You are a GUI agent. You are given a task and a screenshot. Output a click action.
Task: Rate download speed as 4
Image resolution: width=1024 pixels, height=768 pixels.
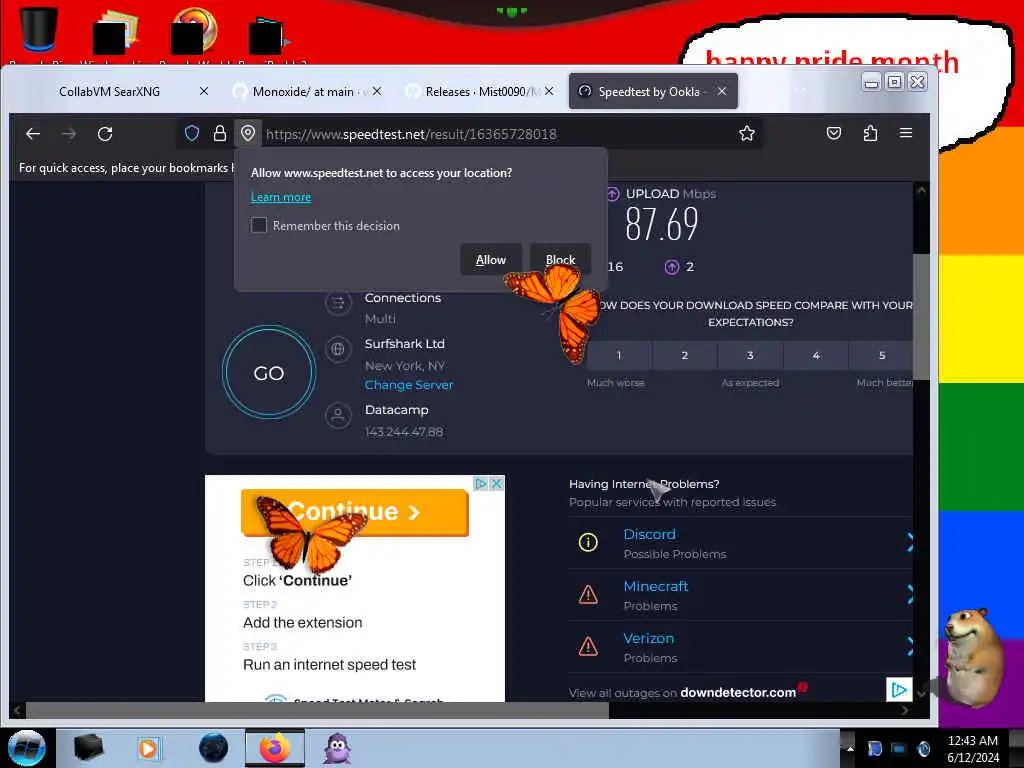(x=816, y=355)
